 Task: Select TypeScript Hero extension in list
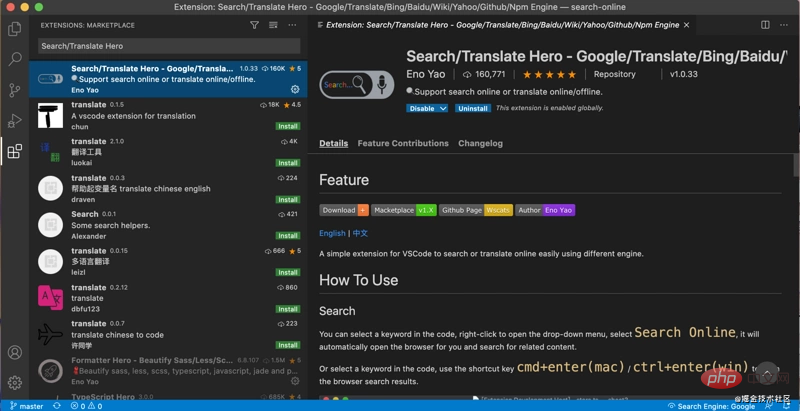point(168,396)
